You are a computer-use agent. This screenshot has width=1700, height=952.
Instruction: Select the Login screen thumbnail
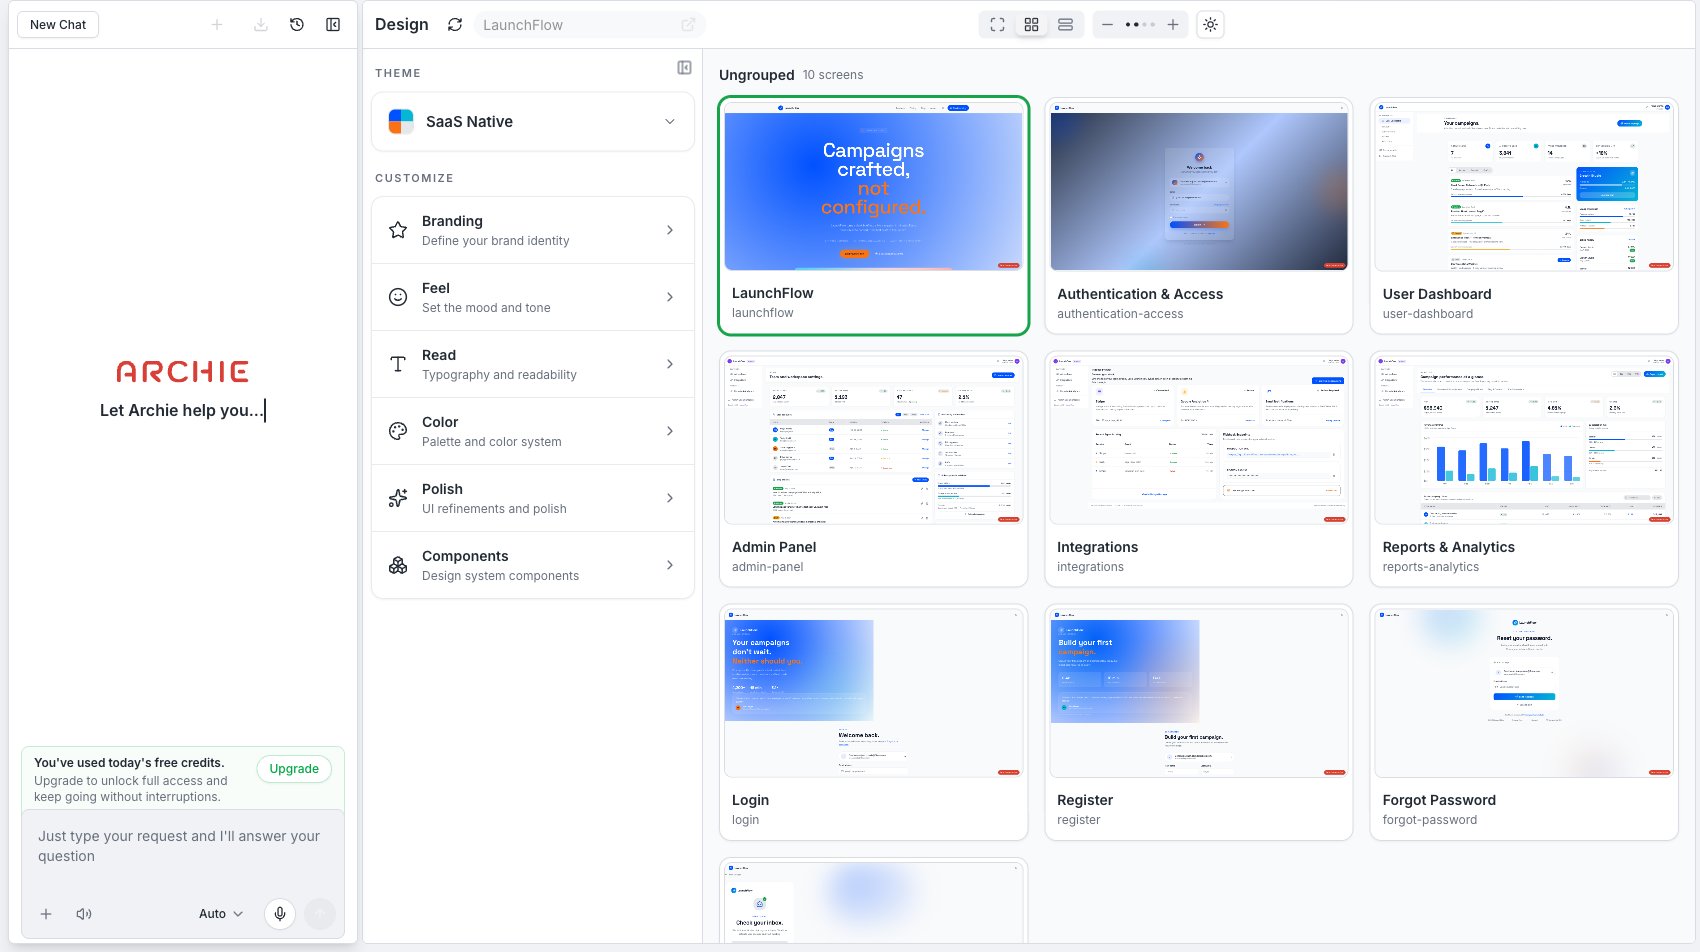point(874,693)
